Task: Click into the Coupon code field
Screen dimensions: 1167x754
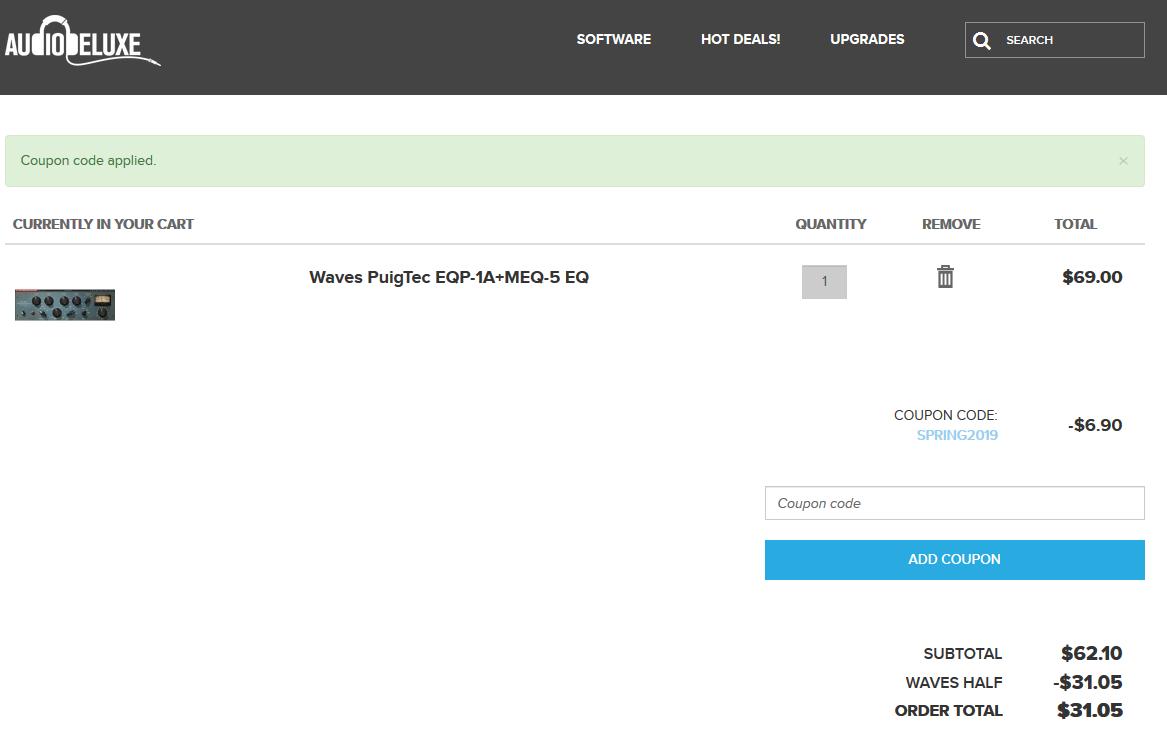Action: (954, 503)
